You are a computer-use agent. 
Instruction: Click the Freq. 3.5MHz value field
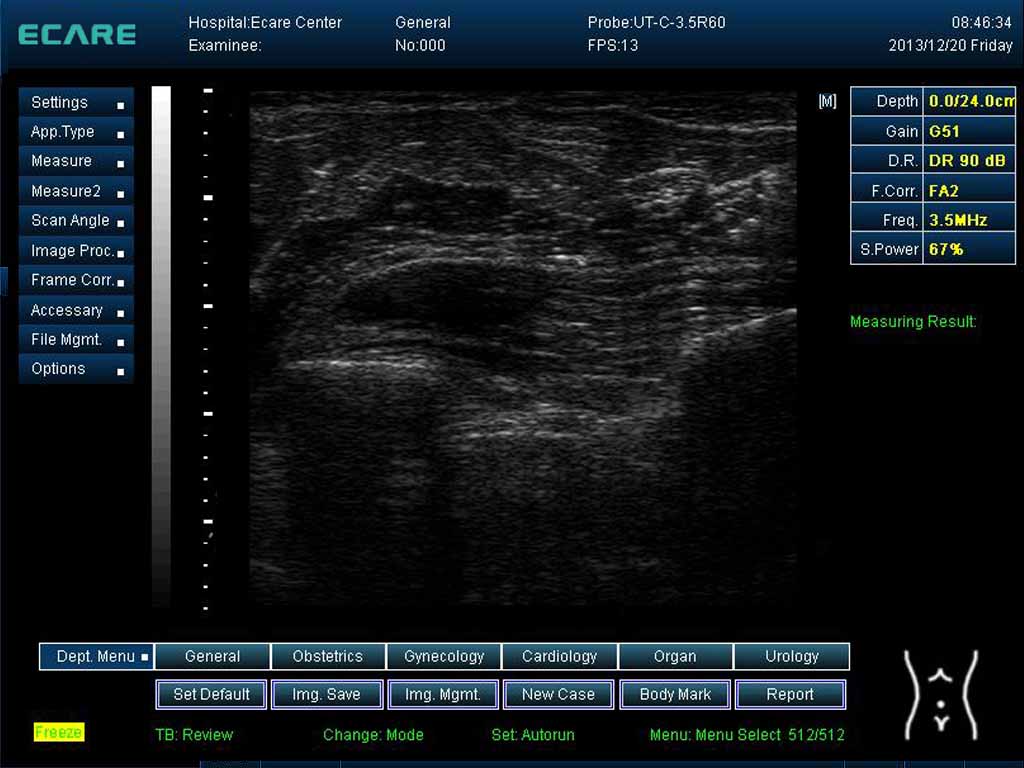(968, 219)
